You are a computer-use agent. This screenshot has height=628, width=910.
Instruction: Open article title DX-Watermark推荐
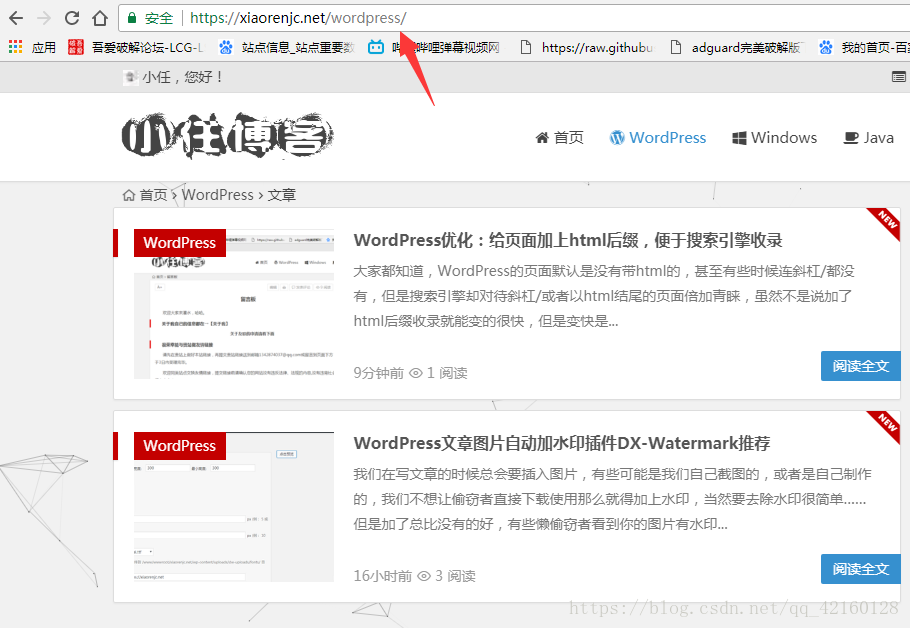pos(562,443)
